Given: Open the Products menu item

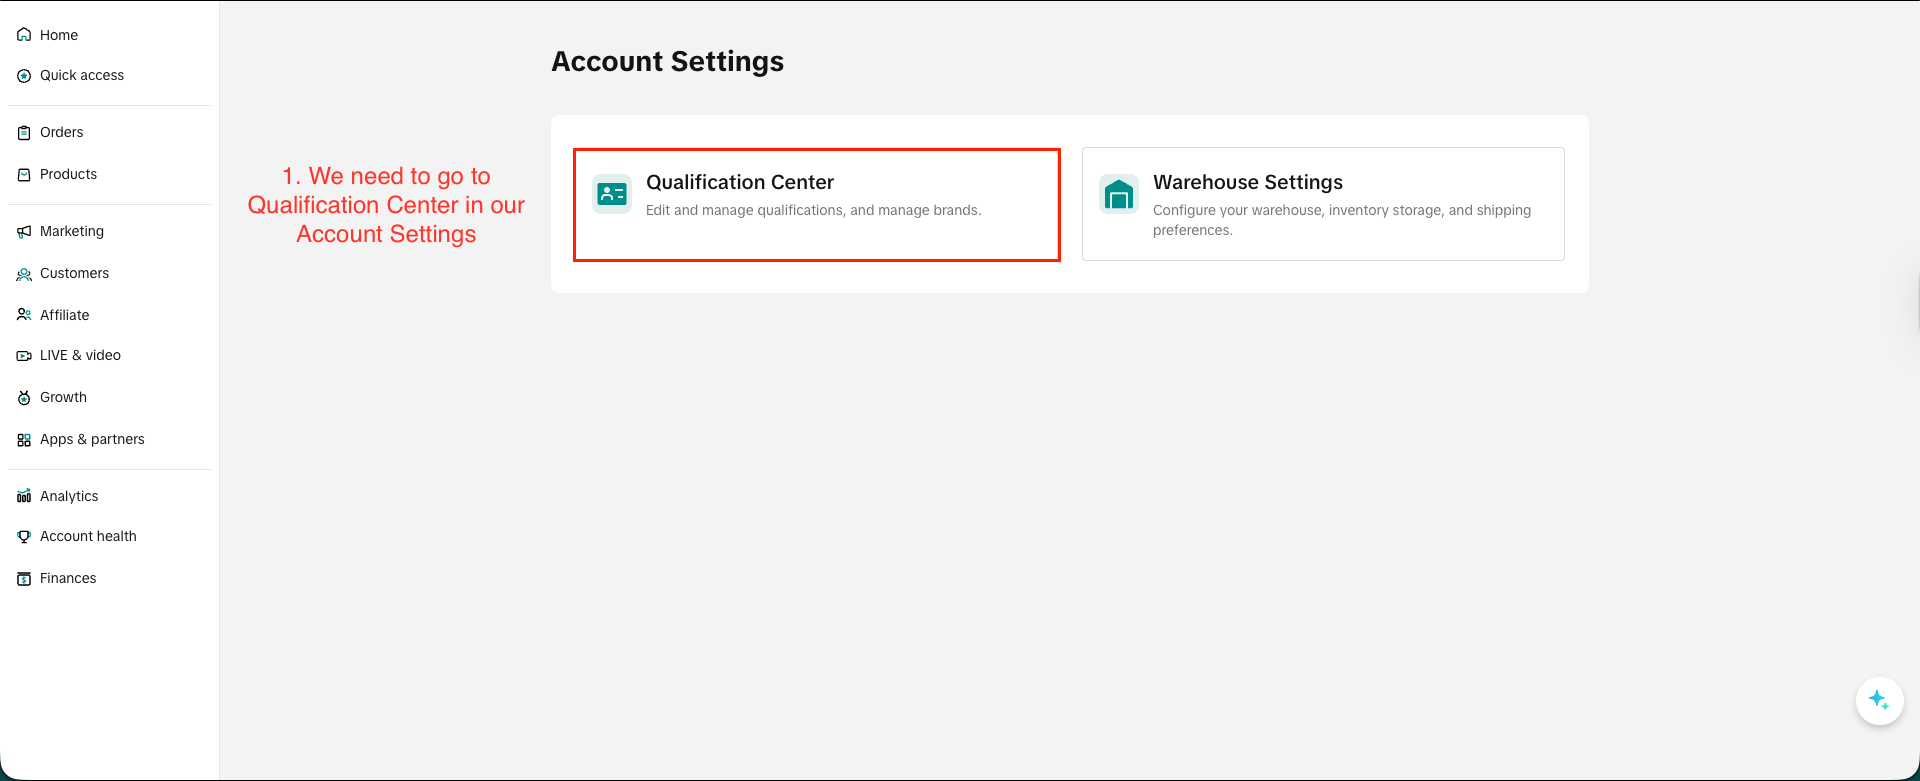Looking at the screenshot, I should coord(68,174).
